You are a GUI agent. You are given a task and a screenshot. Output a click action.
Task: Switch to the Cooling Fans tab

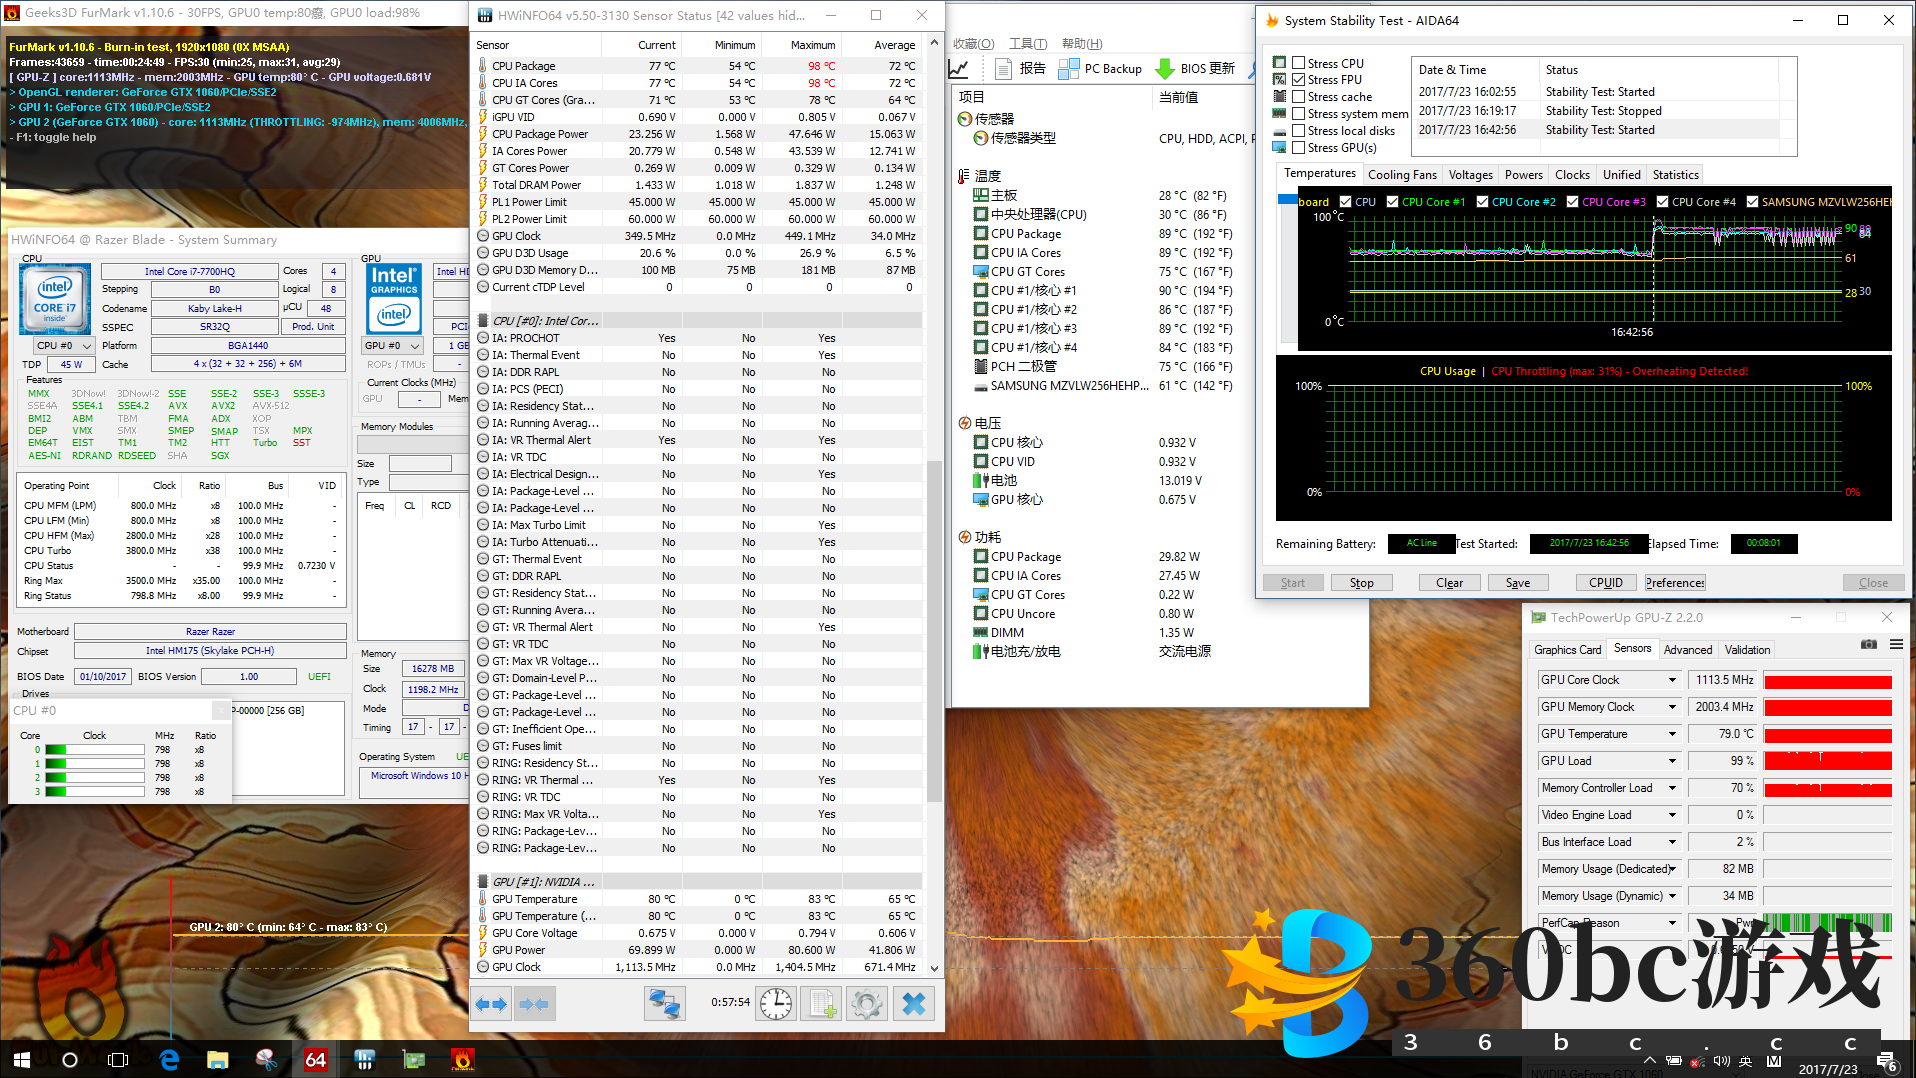click(x=1402, y=175)
